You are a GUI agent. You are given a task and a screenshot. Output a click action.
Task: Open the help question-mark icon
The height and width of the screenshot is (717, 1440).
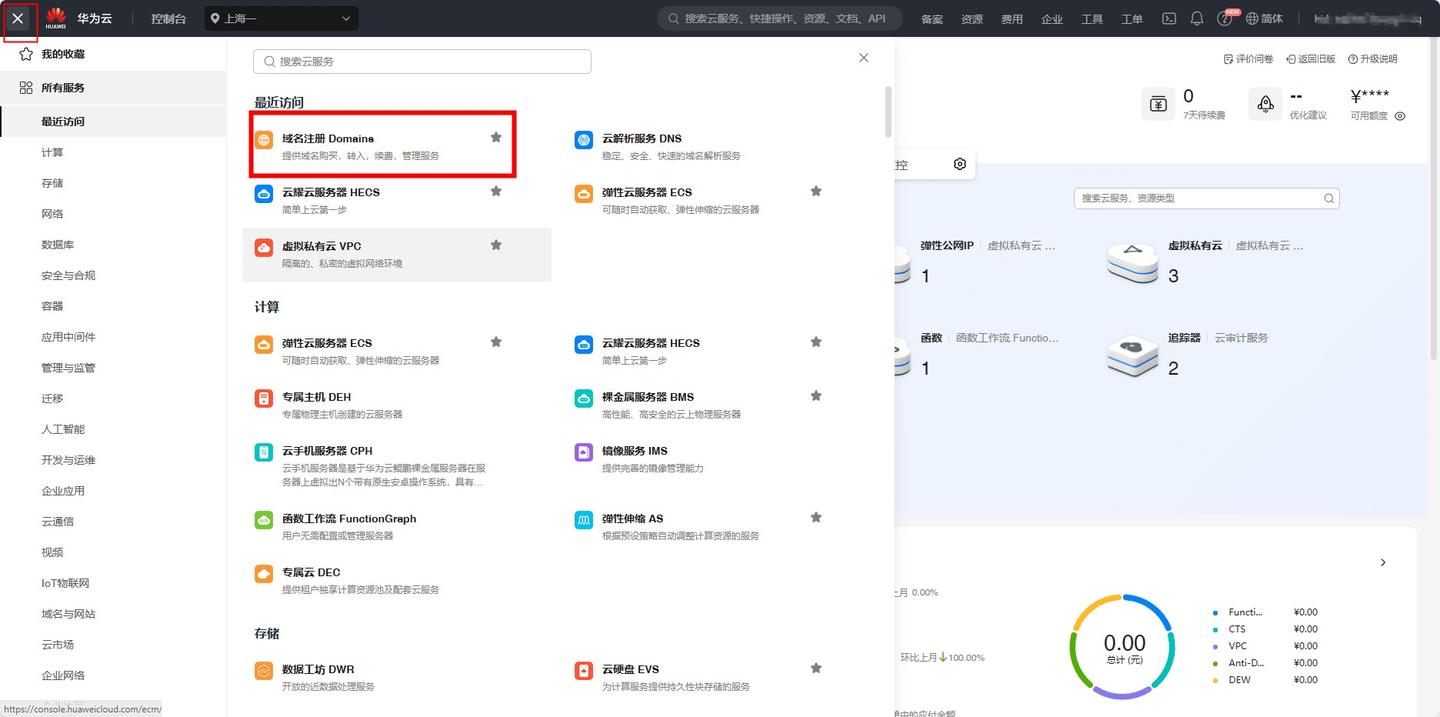point(1224,19)
